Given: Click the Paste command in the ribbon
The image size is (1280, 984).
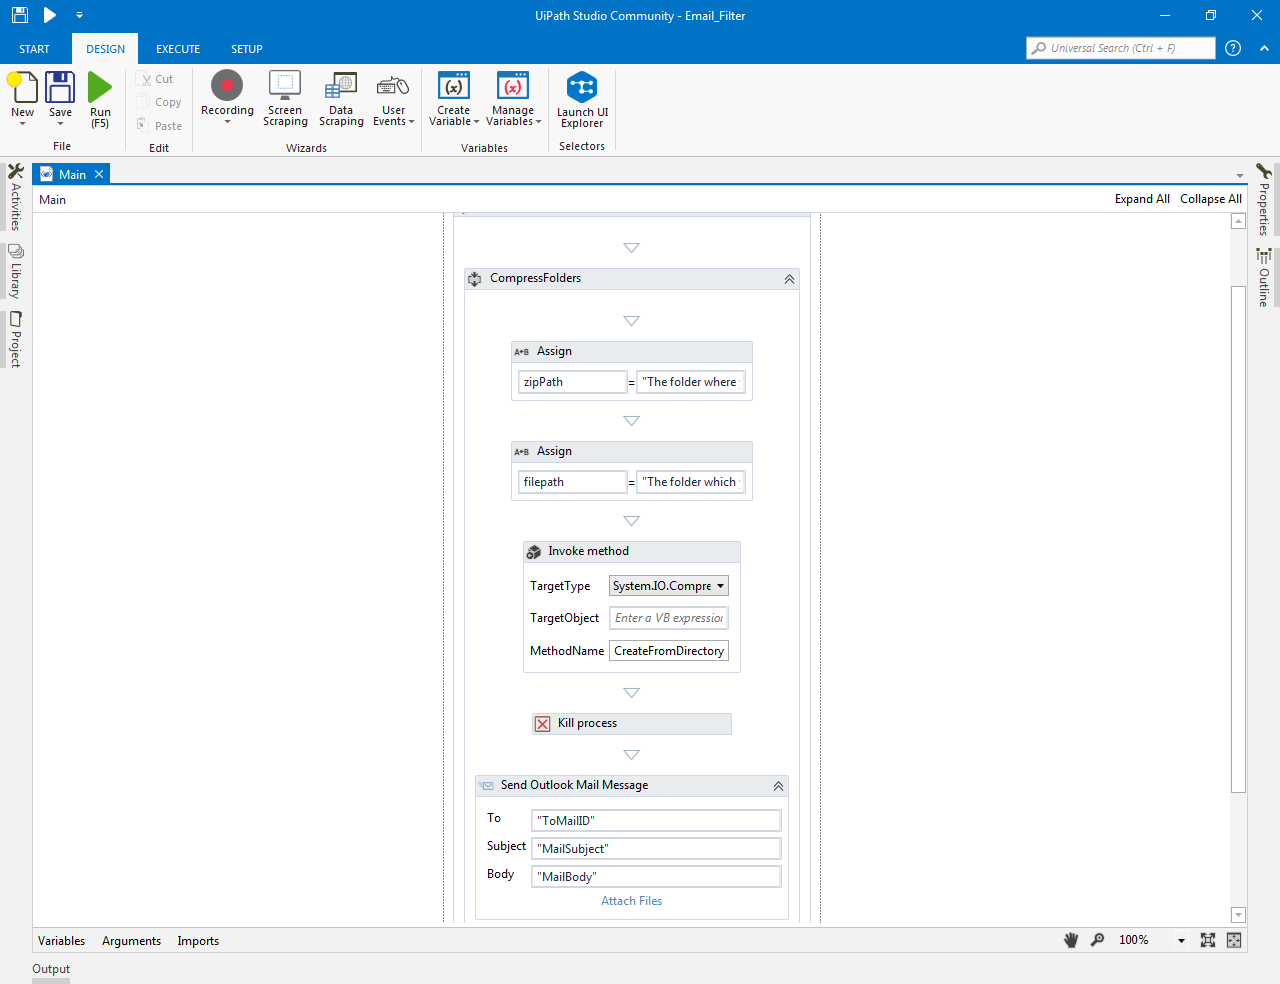Looking at the screenshot, I should (x=160, y=126).
